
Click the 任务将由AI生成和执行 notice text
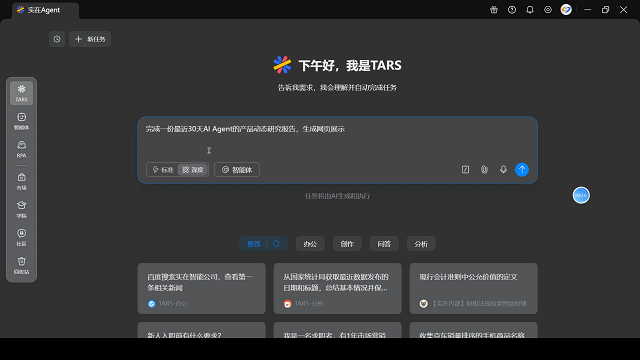[x=338, y=196]
